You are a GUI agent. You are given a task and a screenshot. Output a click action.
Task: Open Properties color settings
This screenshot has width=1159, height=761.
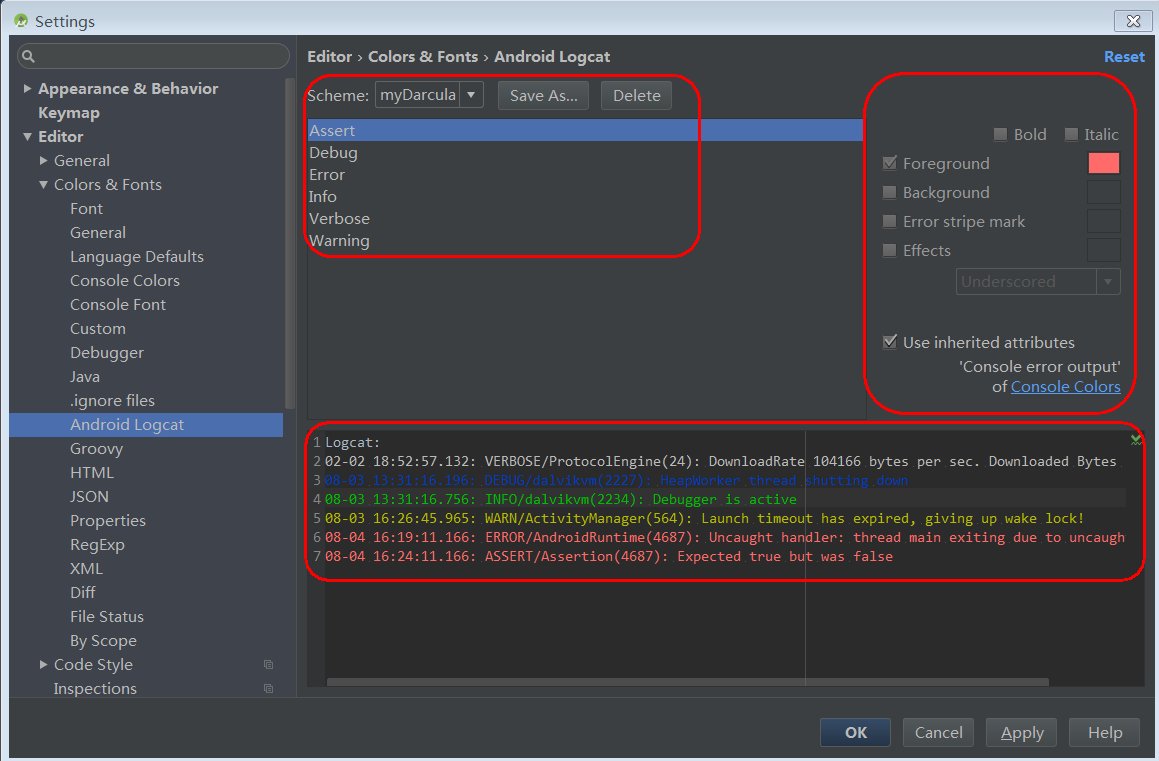pyautogui.click(x=107, y=521)
